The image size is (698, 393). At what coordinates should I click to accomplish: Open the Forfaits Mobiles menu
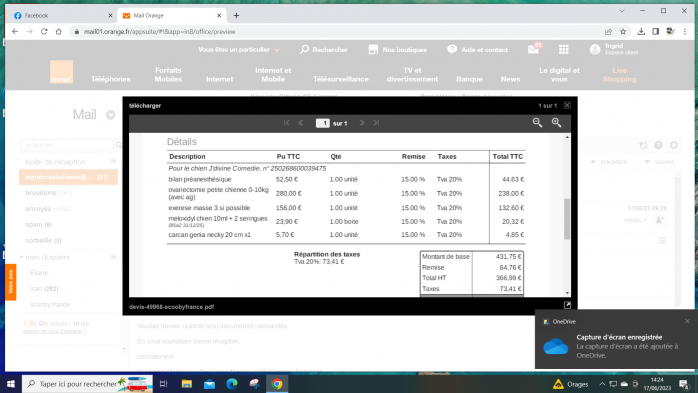[168, 74]
